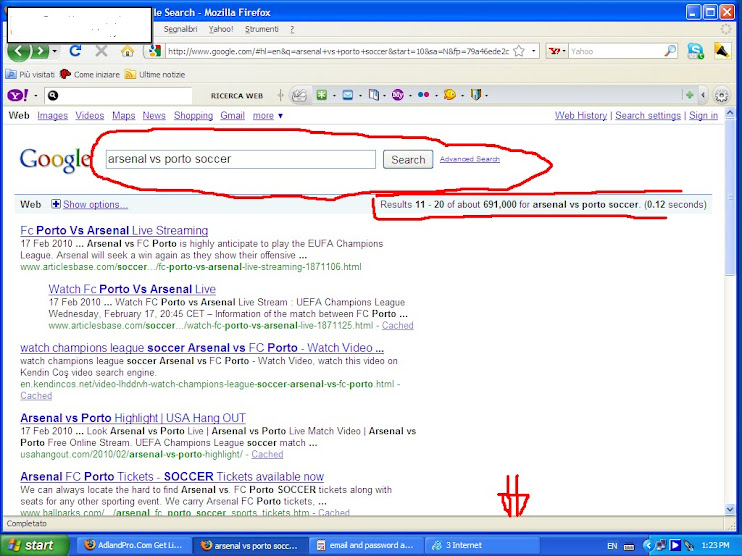The image size is (742, 556).
Task: Click the keyboard icon in the system tray
Action: click(x=629, y=546)
